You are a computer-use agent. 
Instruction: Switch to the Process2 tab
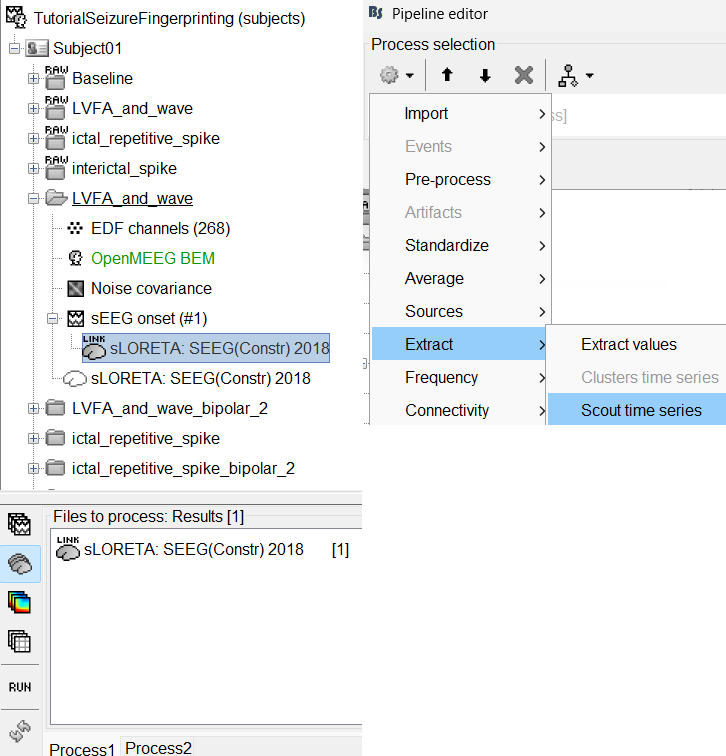pyautogui.click(x=158, y=747)
